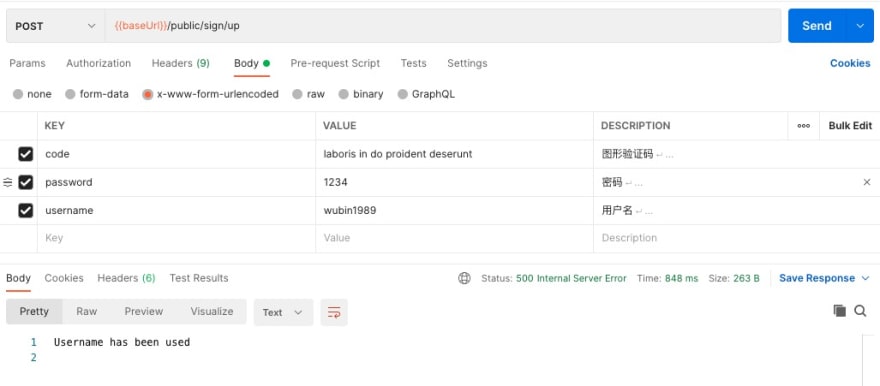Grab the drag handle on password row
This screenshot has width=880, height=386.
(7, 182)
